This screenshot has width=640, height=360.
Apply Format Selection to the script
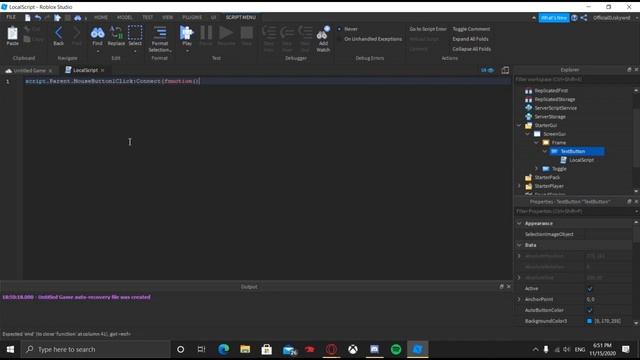[160, 38]
